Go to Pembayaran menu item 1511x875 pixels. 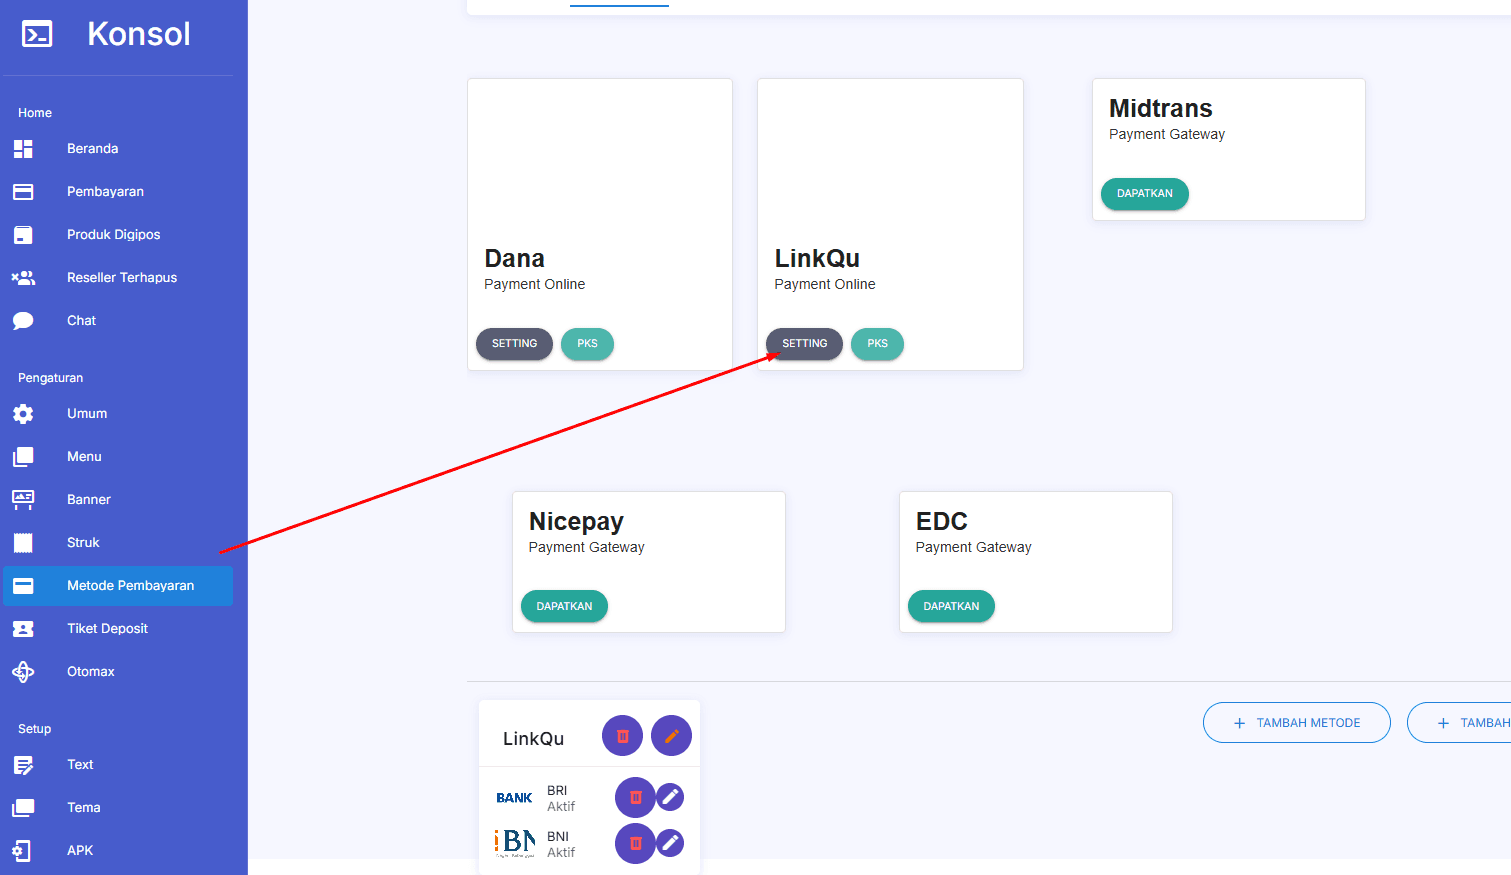click(105, 192)
